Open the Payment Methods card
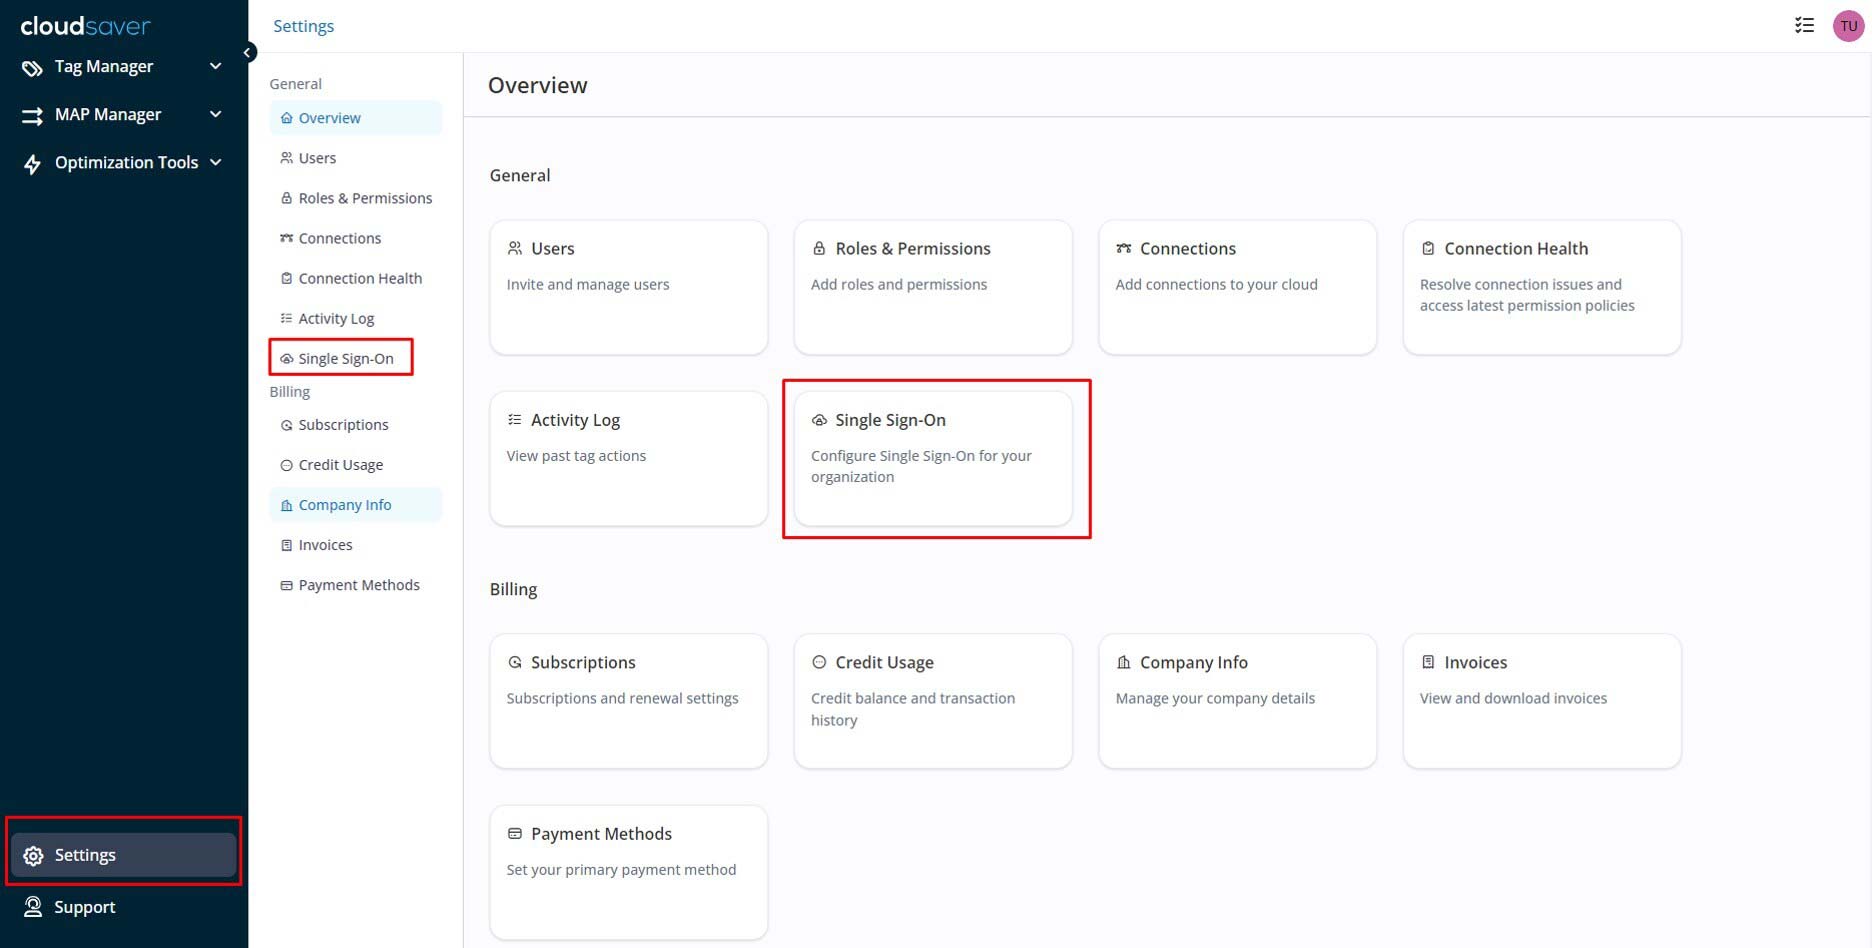 point(628,871)
